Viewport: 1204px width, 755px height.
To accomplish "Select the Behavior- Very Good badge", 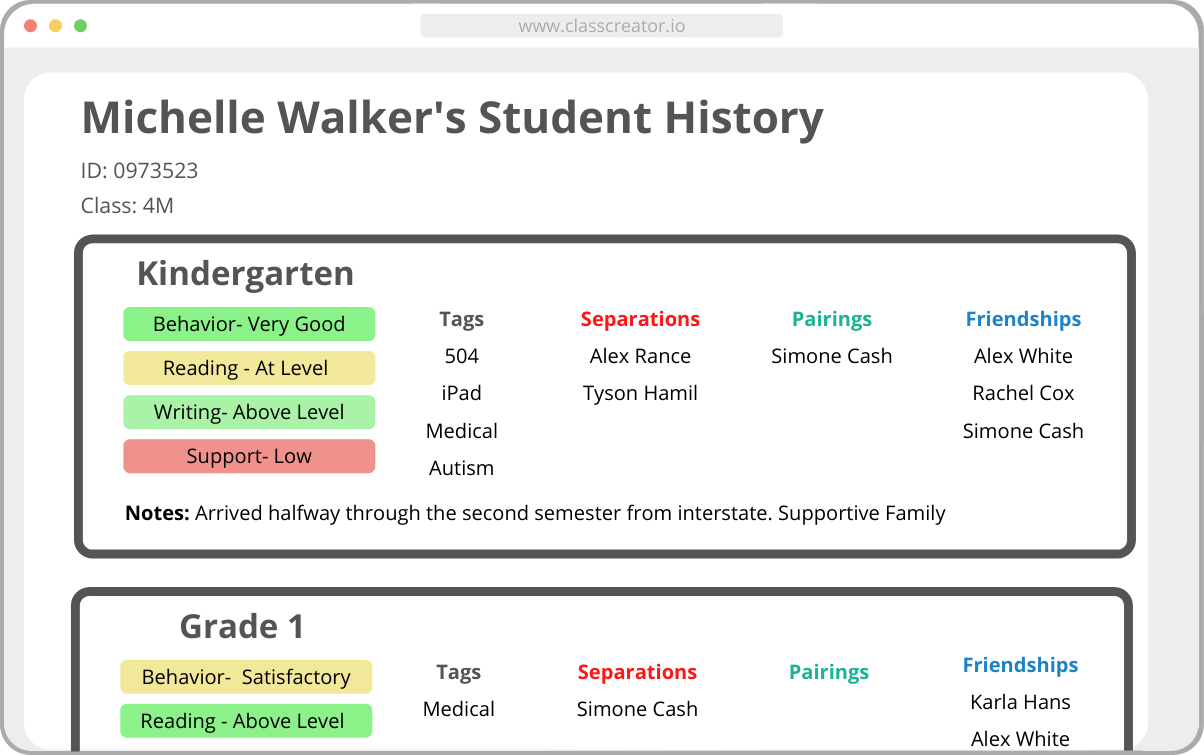I will pyautogui.click(x=249, y=324).
